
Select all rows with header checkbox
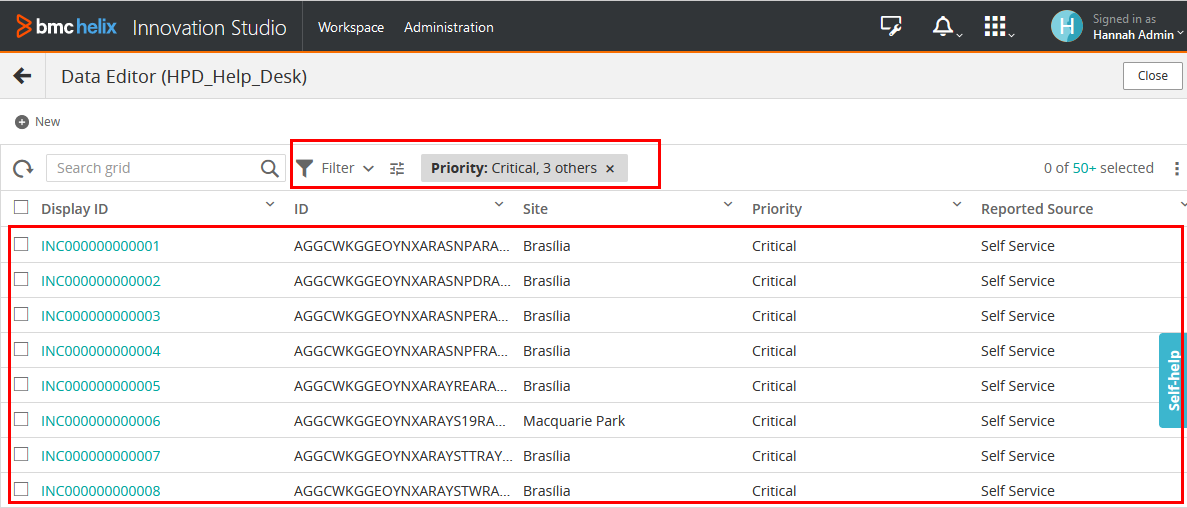(x=21, y=208)
